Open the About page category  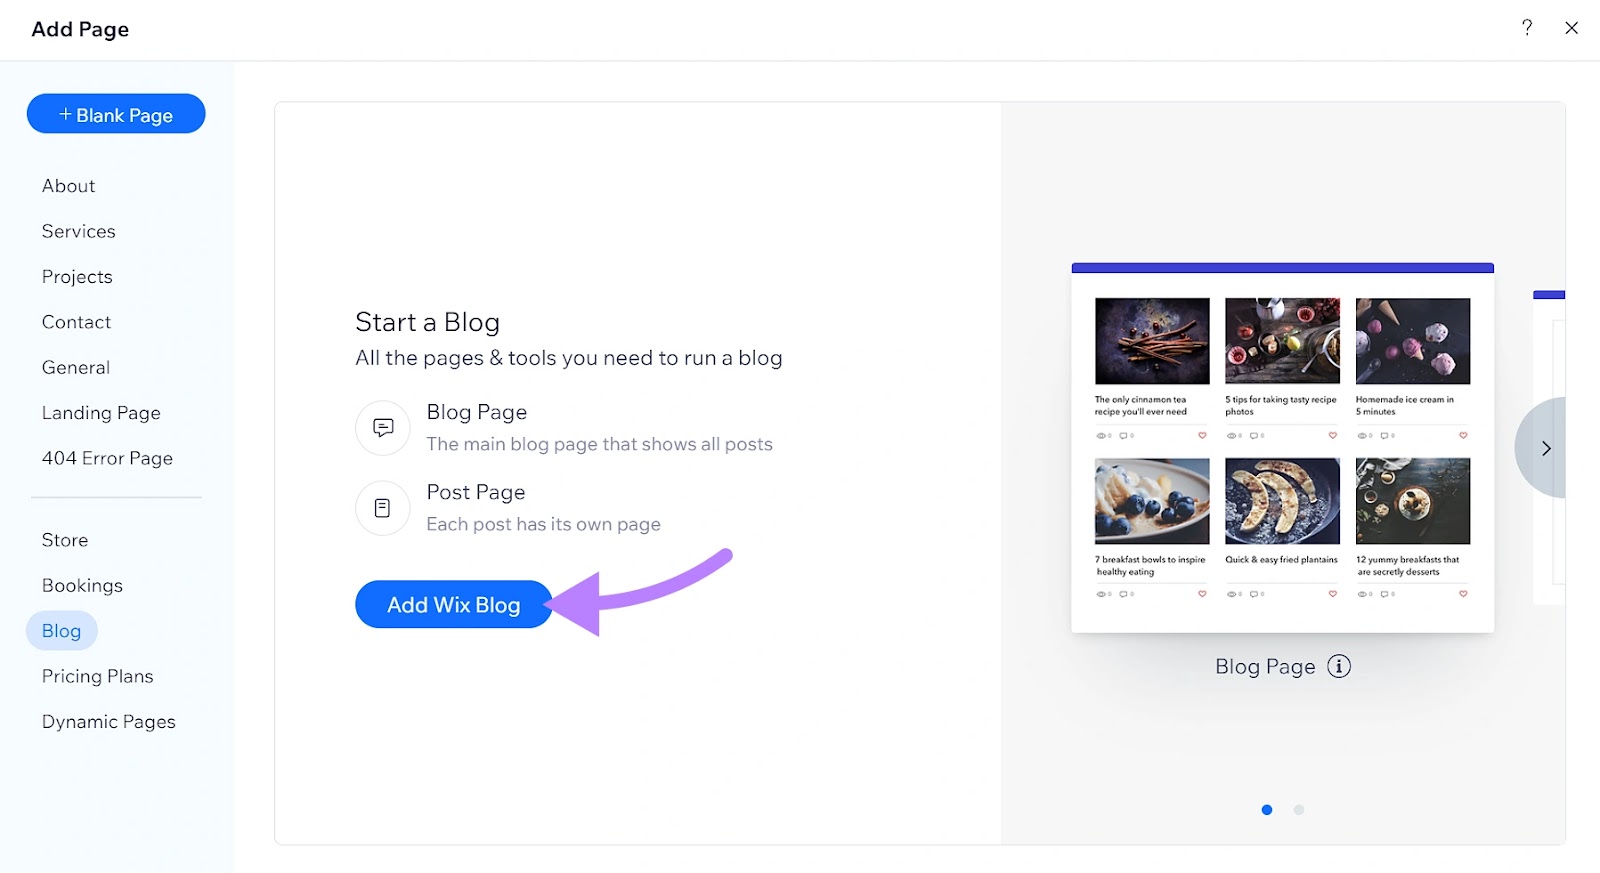(68, 186)
